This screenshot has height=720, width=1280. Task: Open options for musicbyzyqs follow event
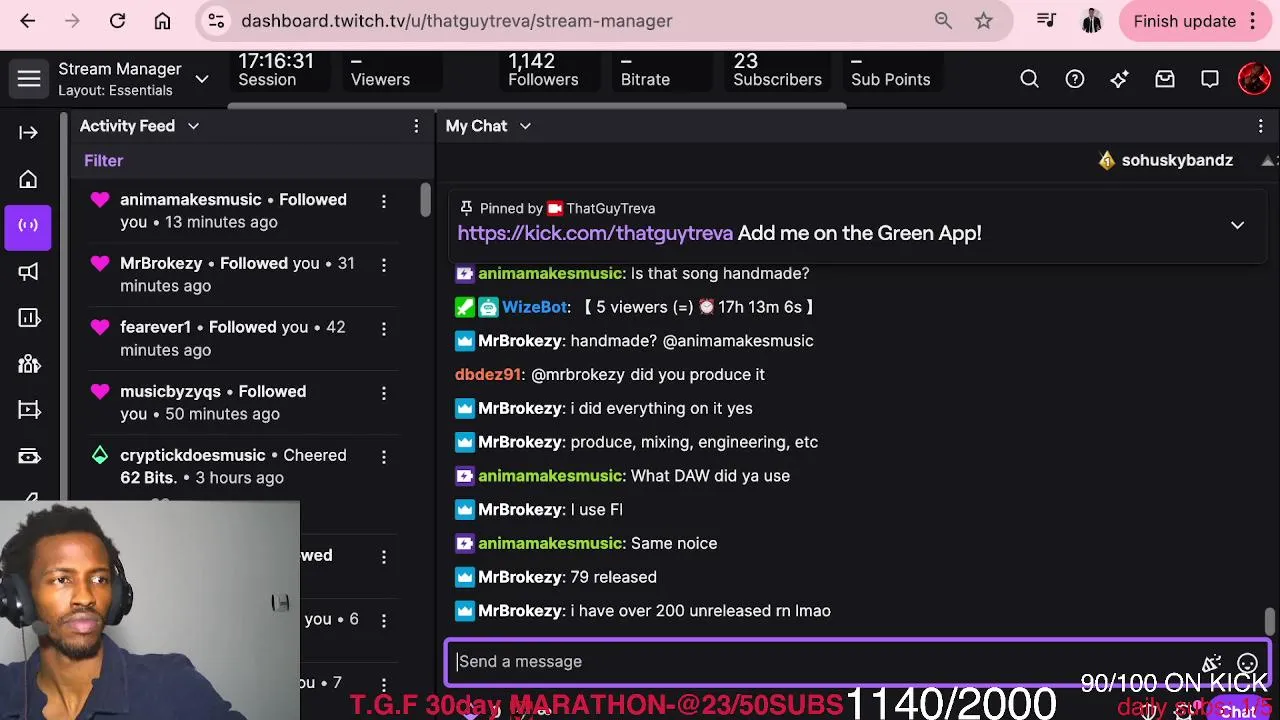(383, 393)
